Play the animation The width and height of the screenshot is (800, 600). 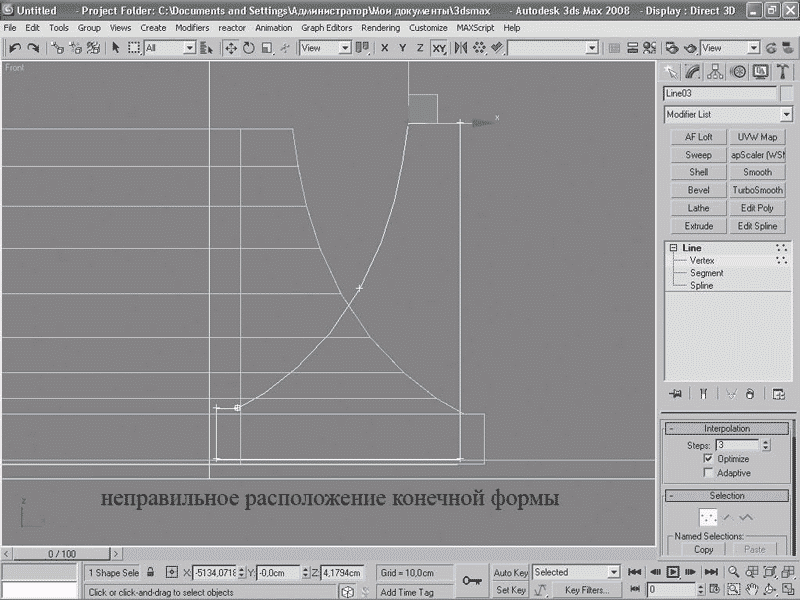pyautogui.click(x=673, y=572)
